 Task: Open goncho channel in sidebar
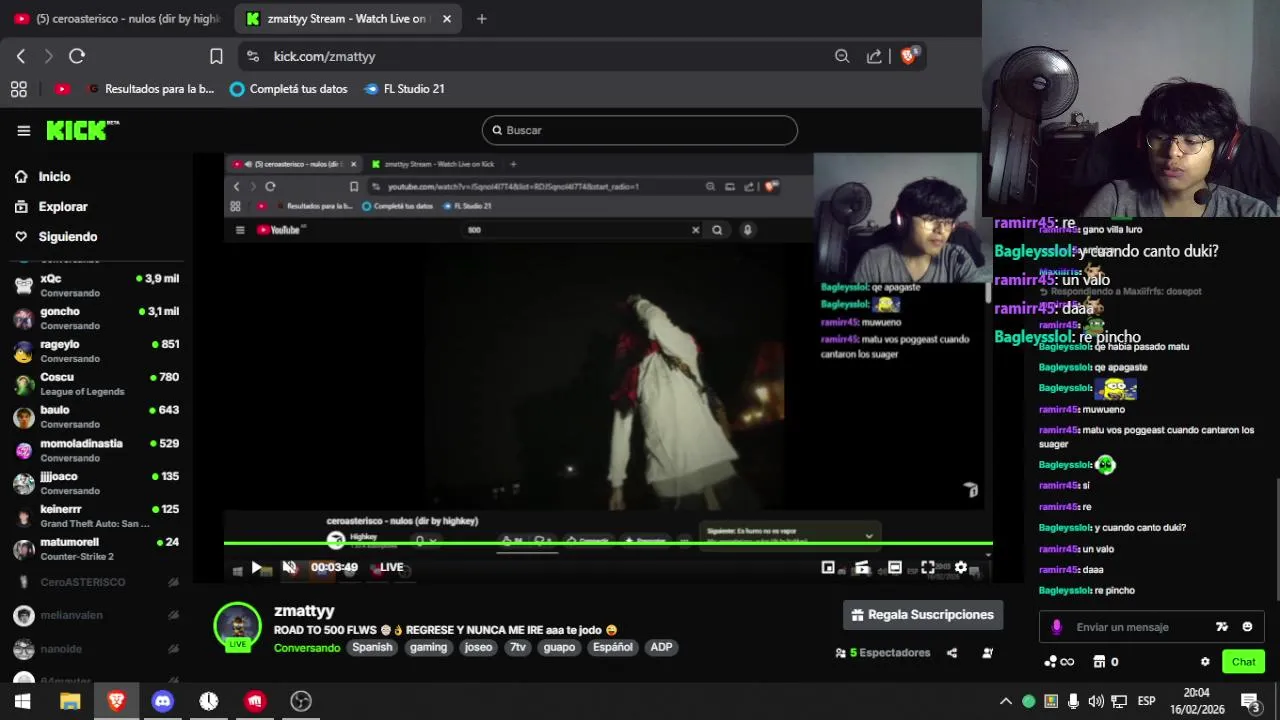96,318
